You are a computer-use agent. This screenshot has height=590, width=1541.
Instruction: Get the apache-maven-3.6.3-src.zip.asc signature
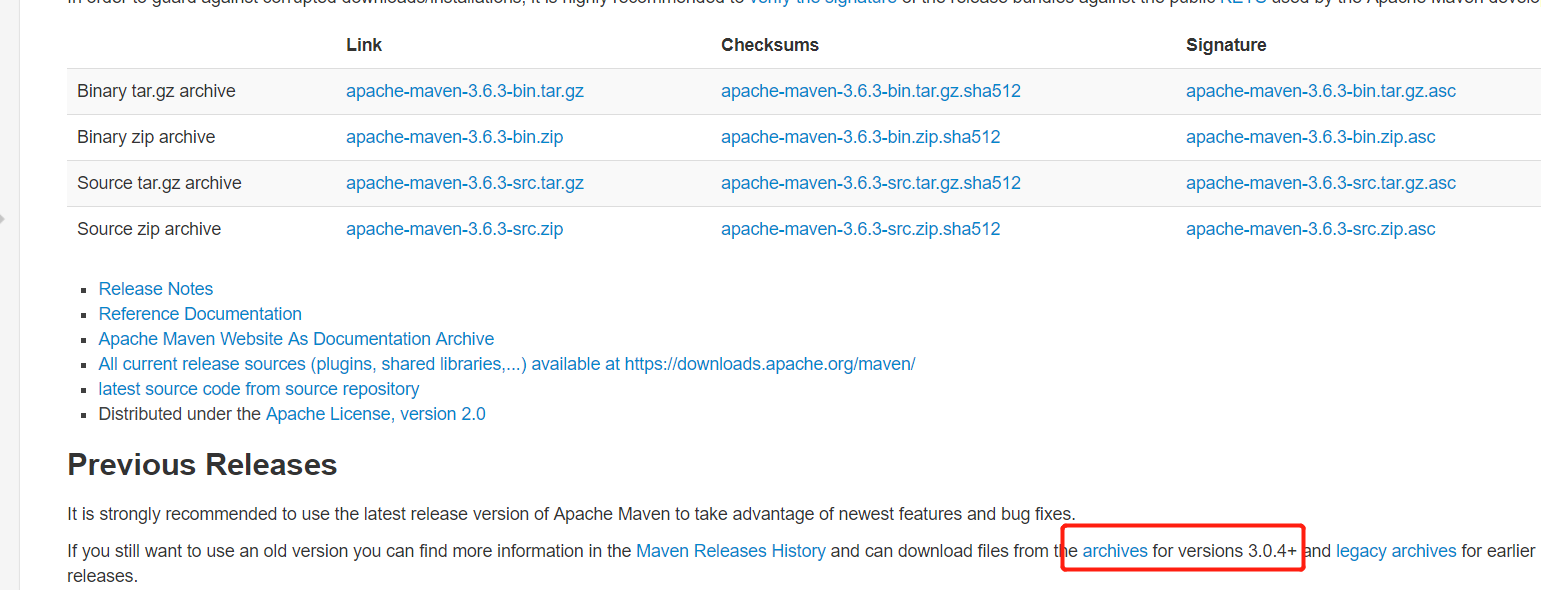[x=1311, y=229]
